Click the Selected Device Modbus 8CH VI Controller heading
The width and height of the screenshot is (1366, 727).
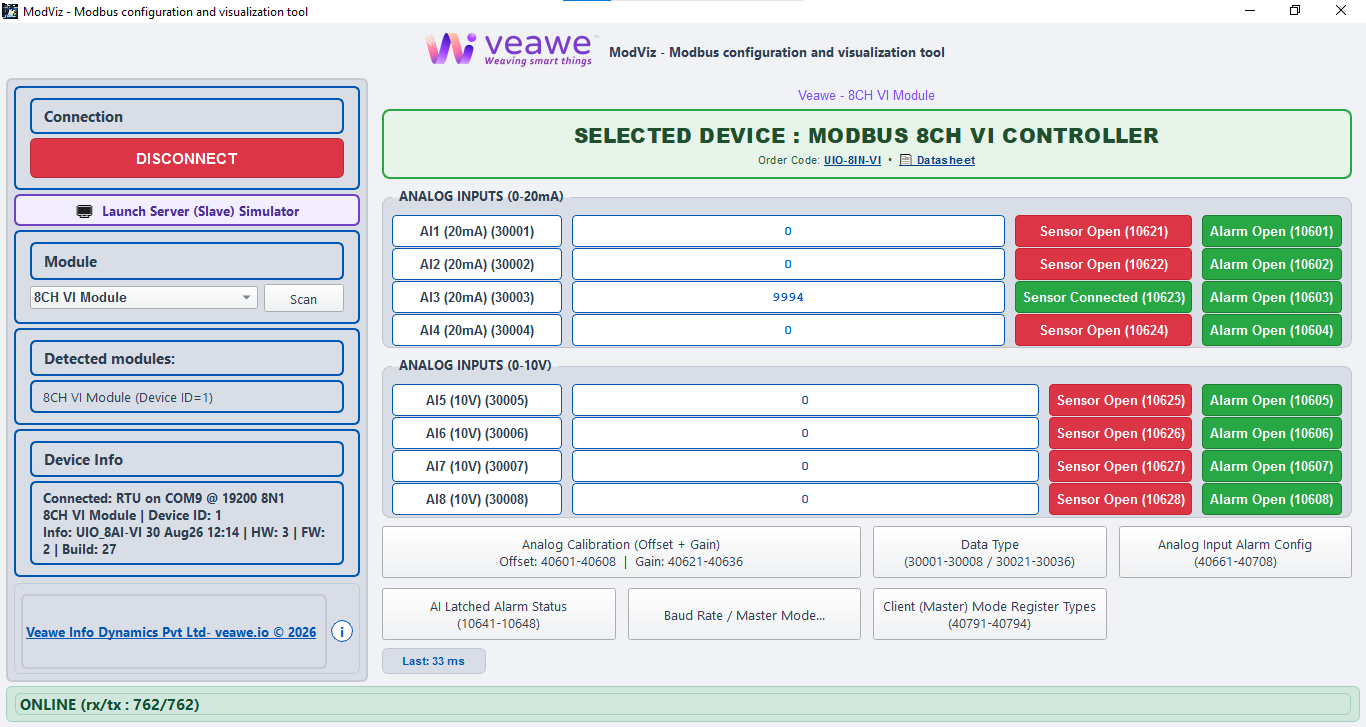(x=866, y=136)
